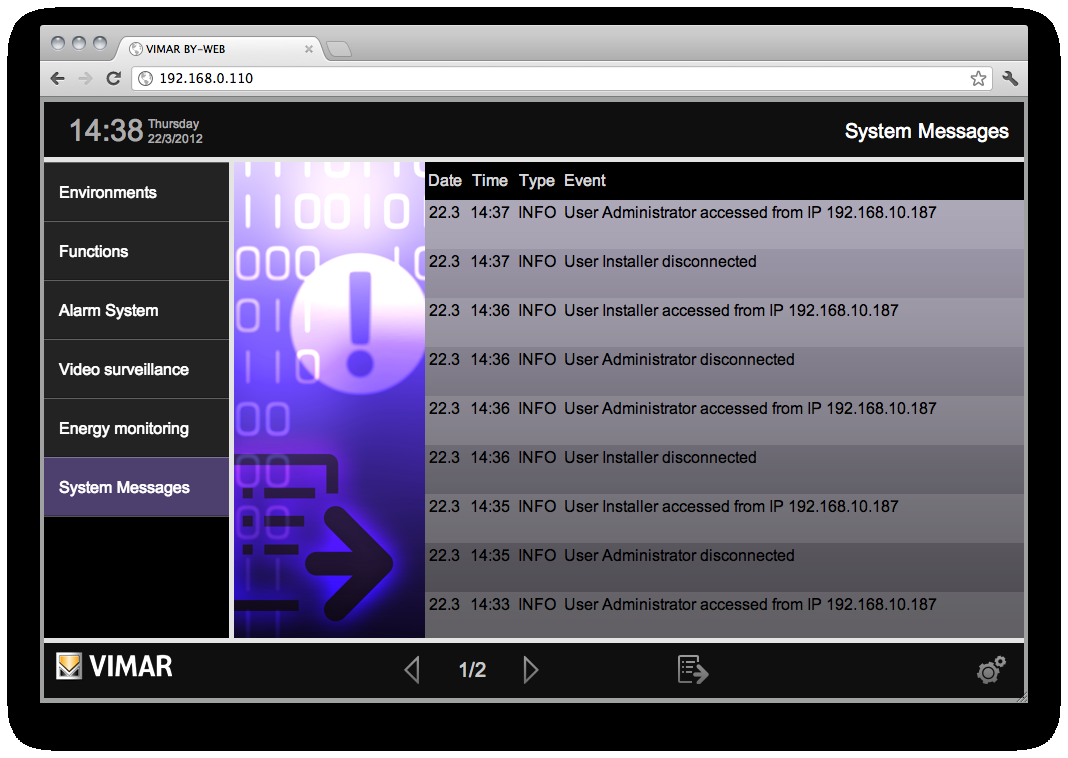Open the Alarm System section
This screenshot has height=758, width=1068.
click(136, 311)
